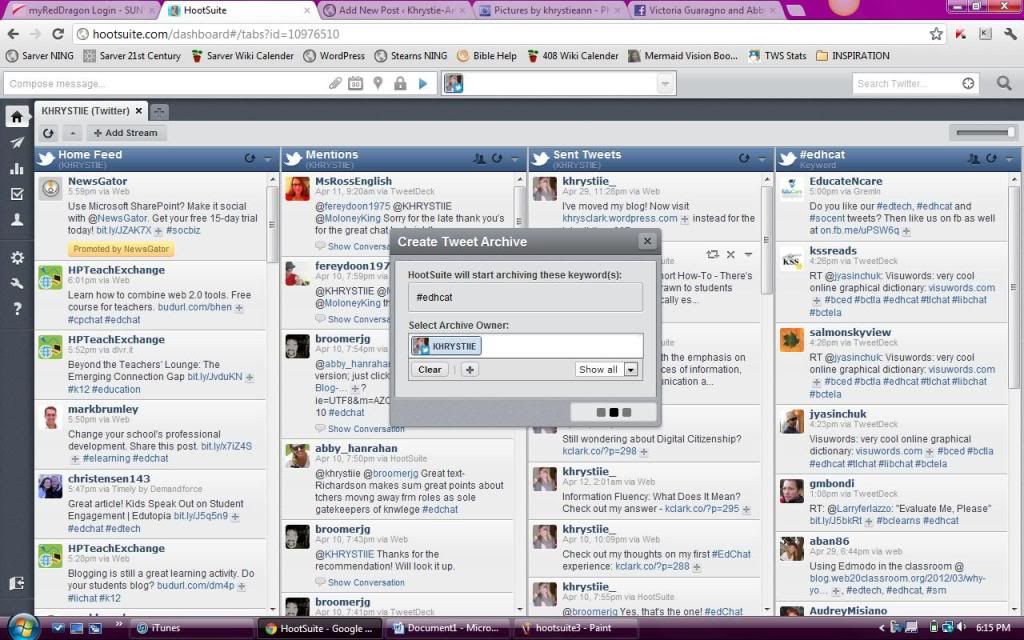
Task: Open the social profile picker dropdown
Action: click(665, 84)
